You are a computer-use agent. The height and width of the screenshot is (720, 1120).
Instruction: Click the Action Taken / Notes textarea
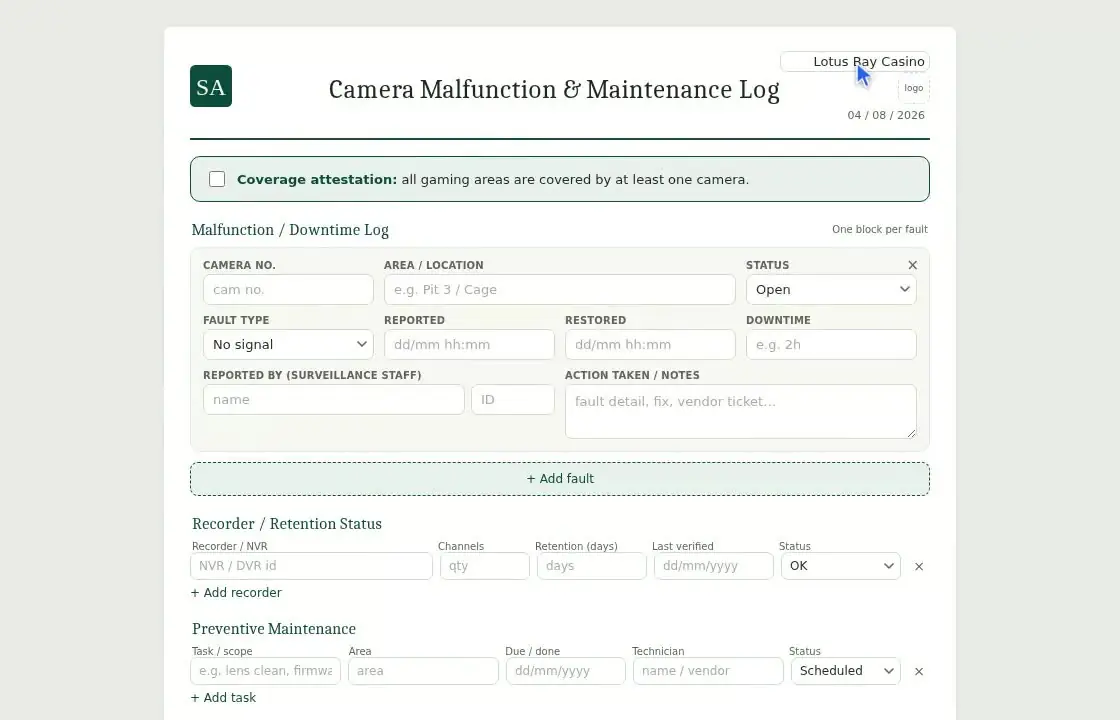(x=741, y=411)
